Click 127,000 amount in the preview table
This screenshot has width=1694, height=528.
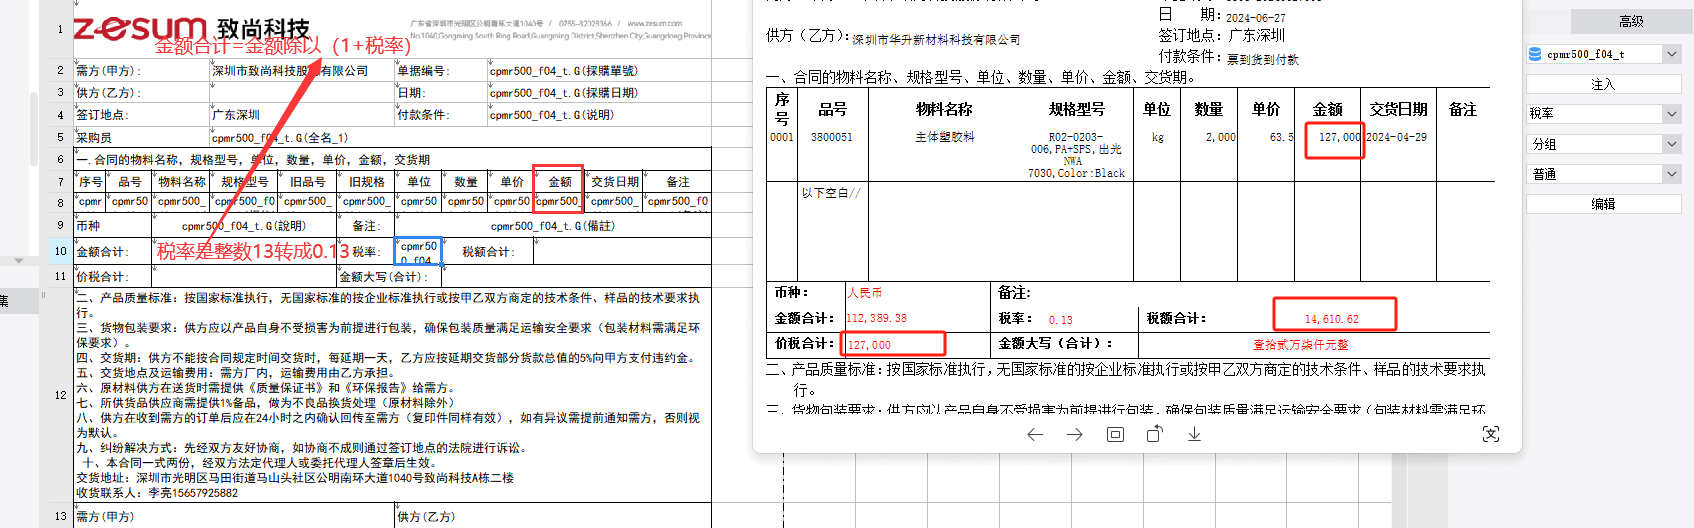[1339, 137]
